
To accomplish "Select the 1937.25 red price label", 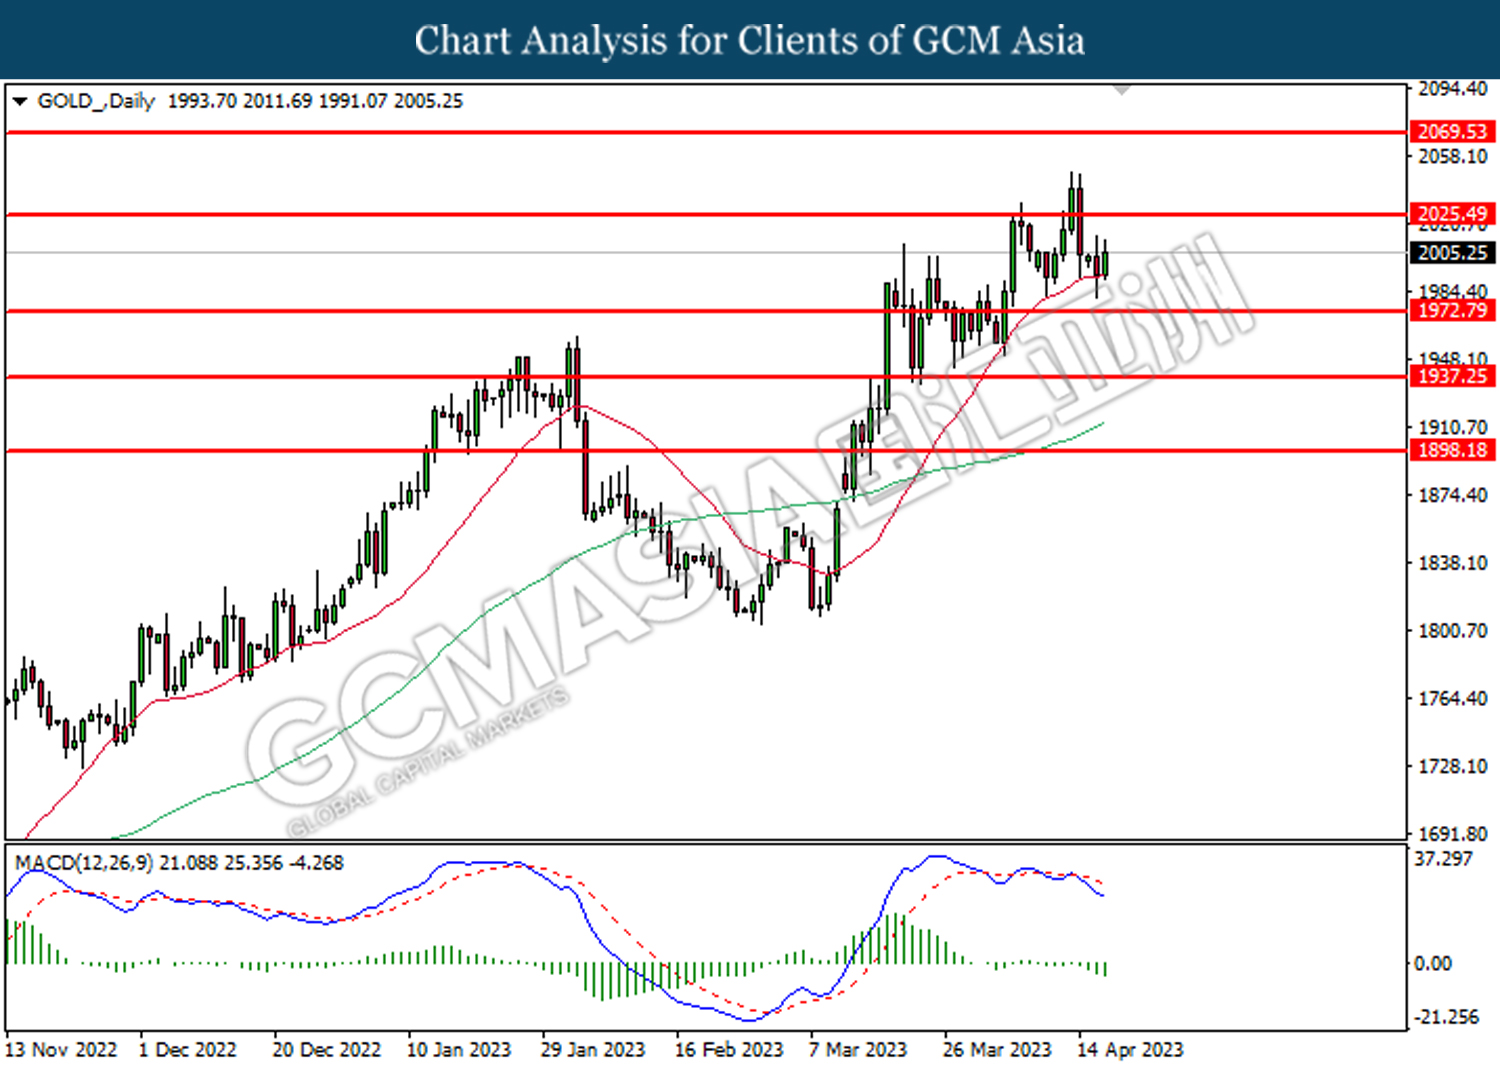I will 1452,376.
